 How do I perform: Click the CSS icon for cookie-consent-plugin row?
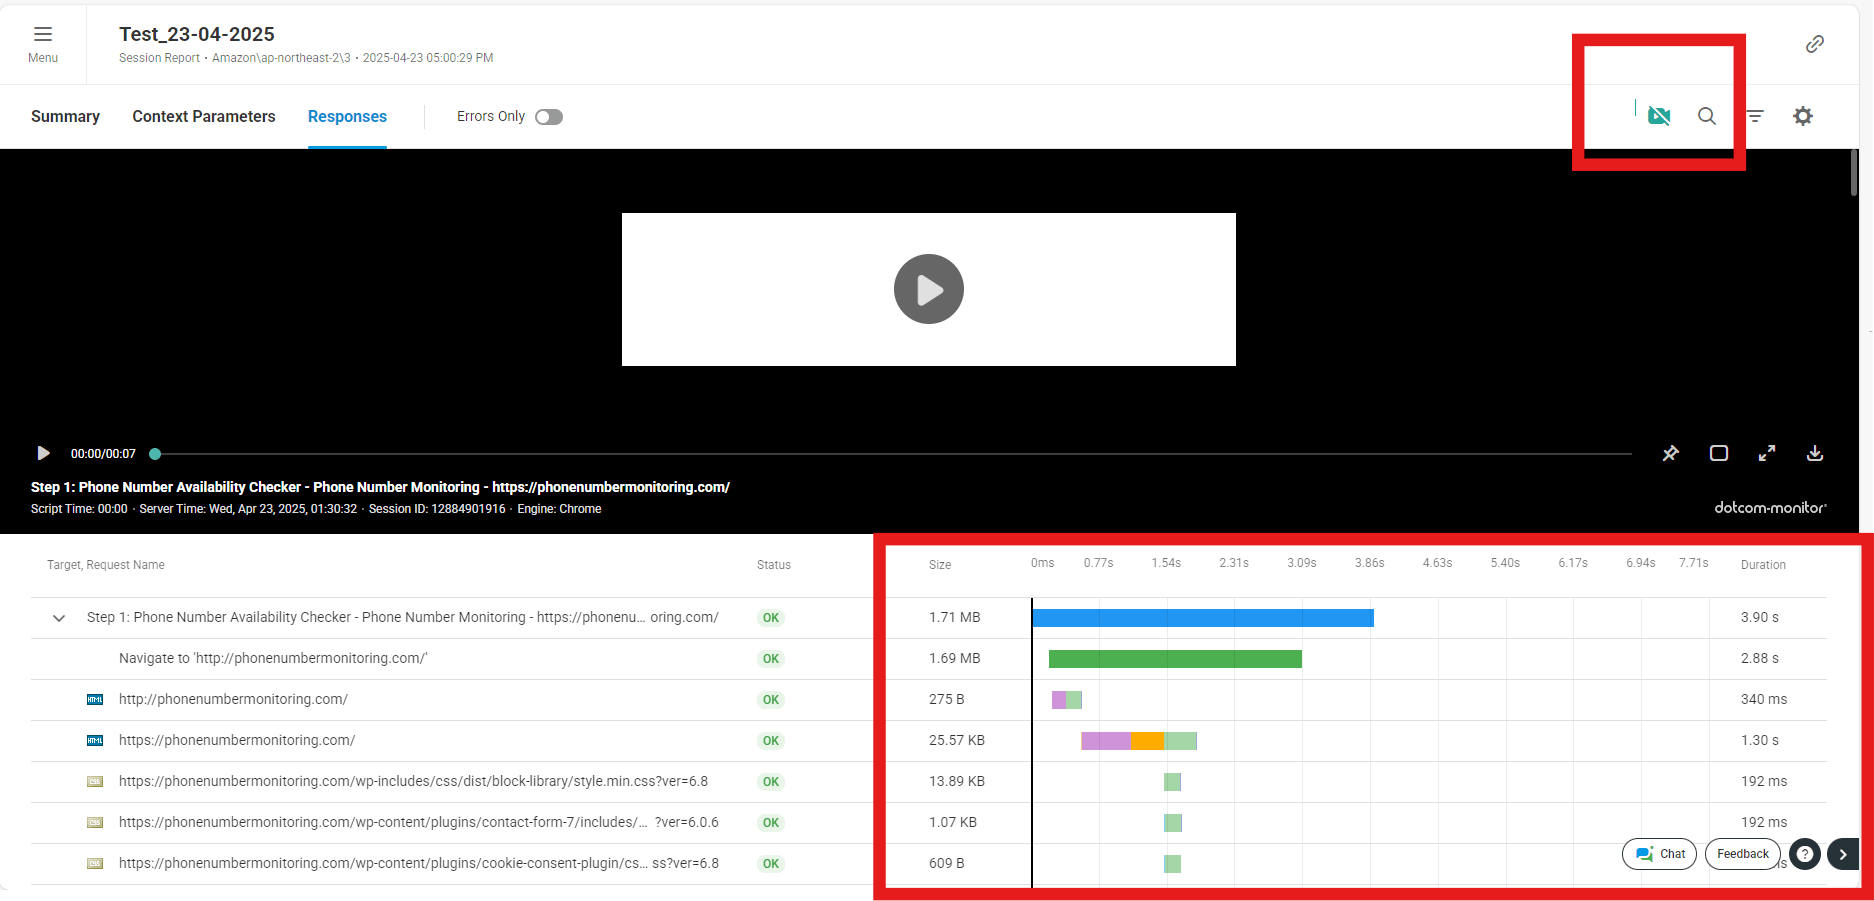click(95, 864)
